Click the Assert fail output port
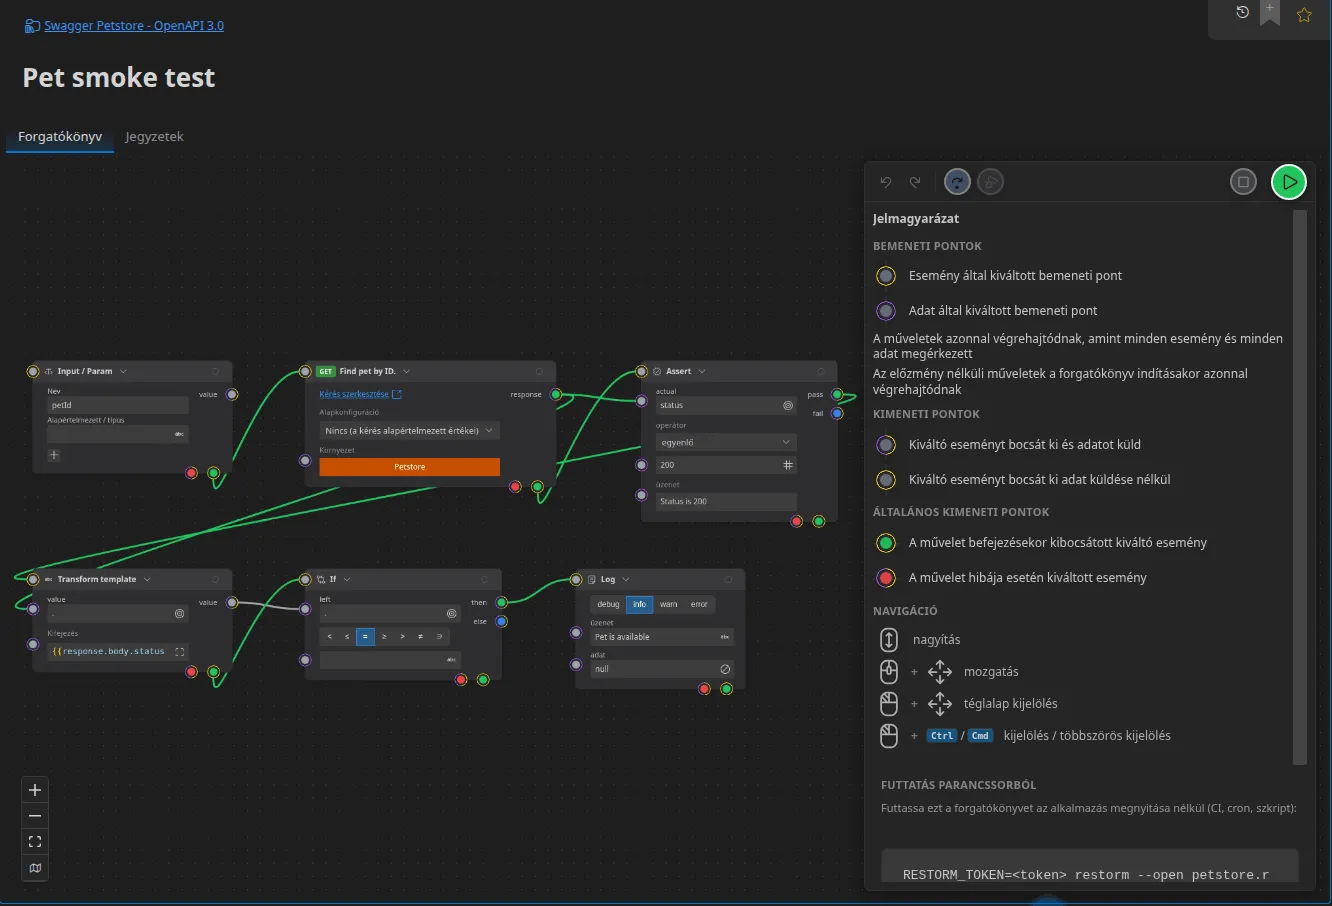The height and width of the screenshot is (906, 1332). [837, 413]
